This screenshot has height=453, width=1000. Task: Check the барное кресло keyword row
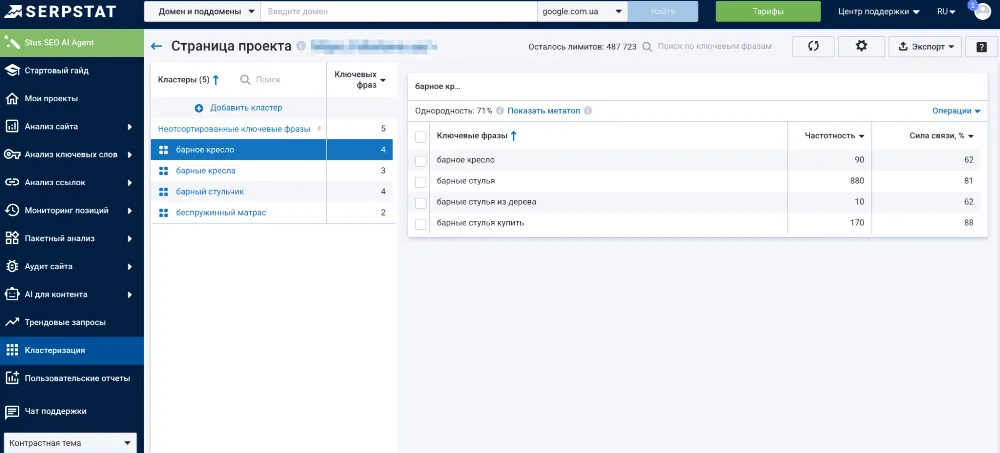(x=420, y=161)
